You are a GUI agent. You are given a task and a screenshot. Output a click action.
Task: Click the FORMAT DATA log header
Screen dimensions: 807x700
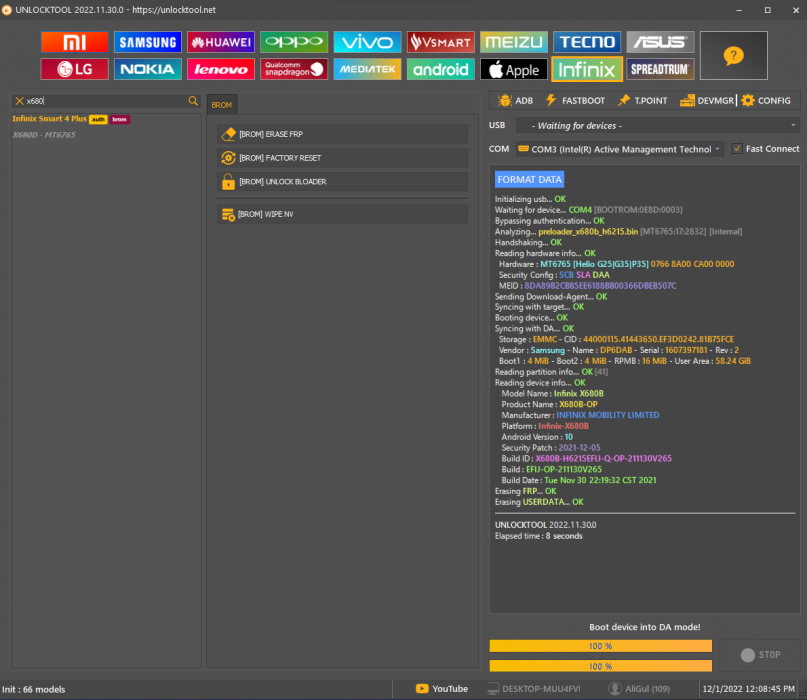(529, 180)
